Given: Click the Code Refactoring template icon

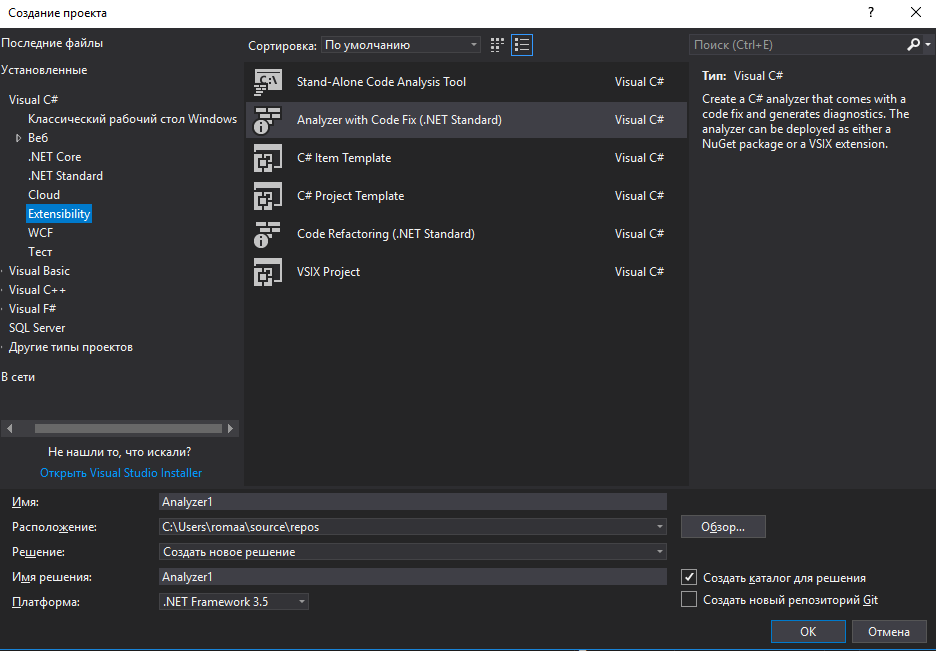Looking at the screenshot, I should pyautogui.click(x=267, y=234).
